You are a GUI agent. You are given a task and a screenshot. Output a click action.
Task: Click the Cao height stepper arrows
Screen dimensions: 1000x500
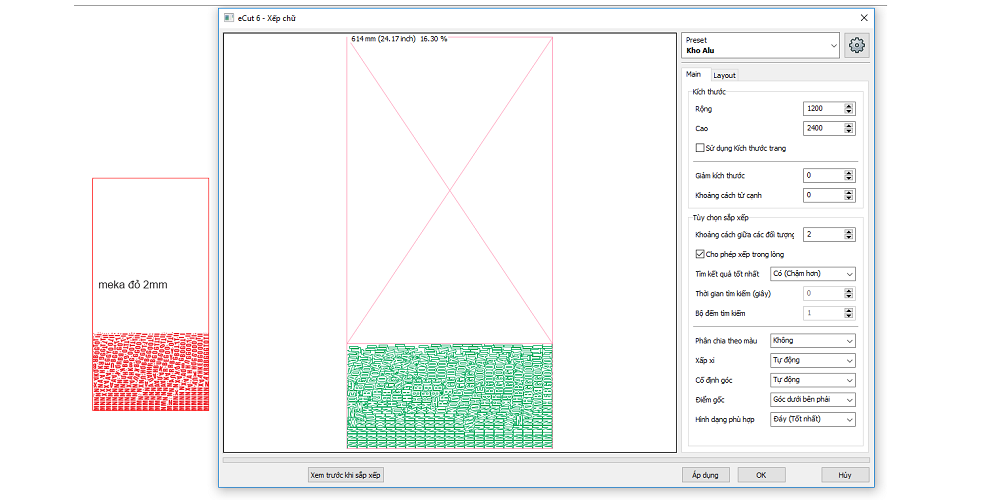point(850,129)
